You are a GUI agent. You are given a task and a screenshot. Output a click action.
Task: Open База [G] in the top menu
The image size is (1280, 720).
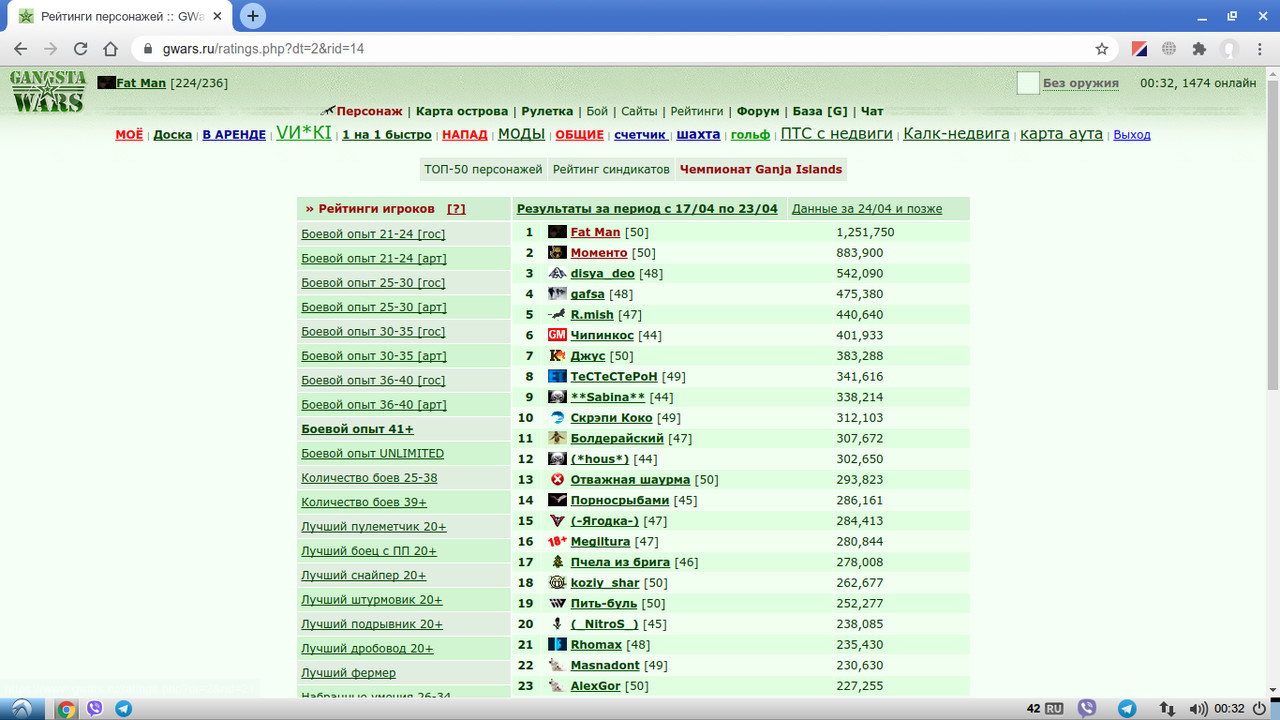pyautogui.click(x=820, y=112)
